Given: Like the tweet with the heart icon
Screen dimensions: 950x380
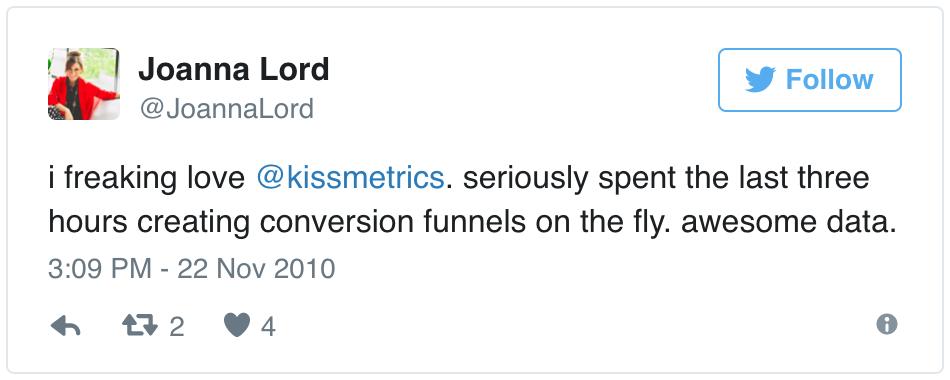Looking at the screenshot, I should [237, 327].
